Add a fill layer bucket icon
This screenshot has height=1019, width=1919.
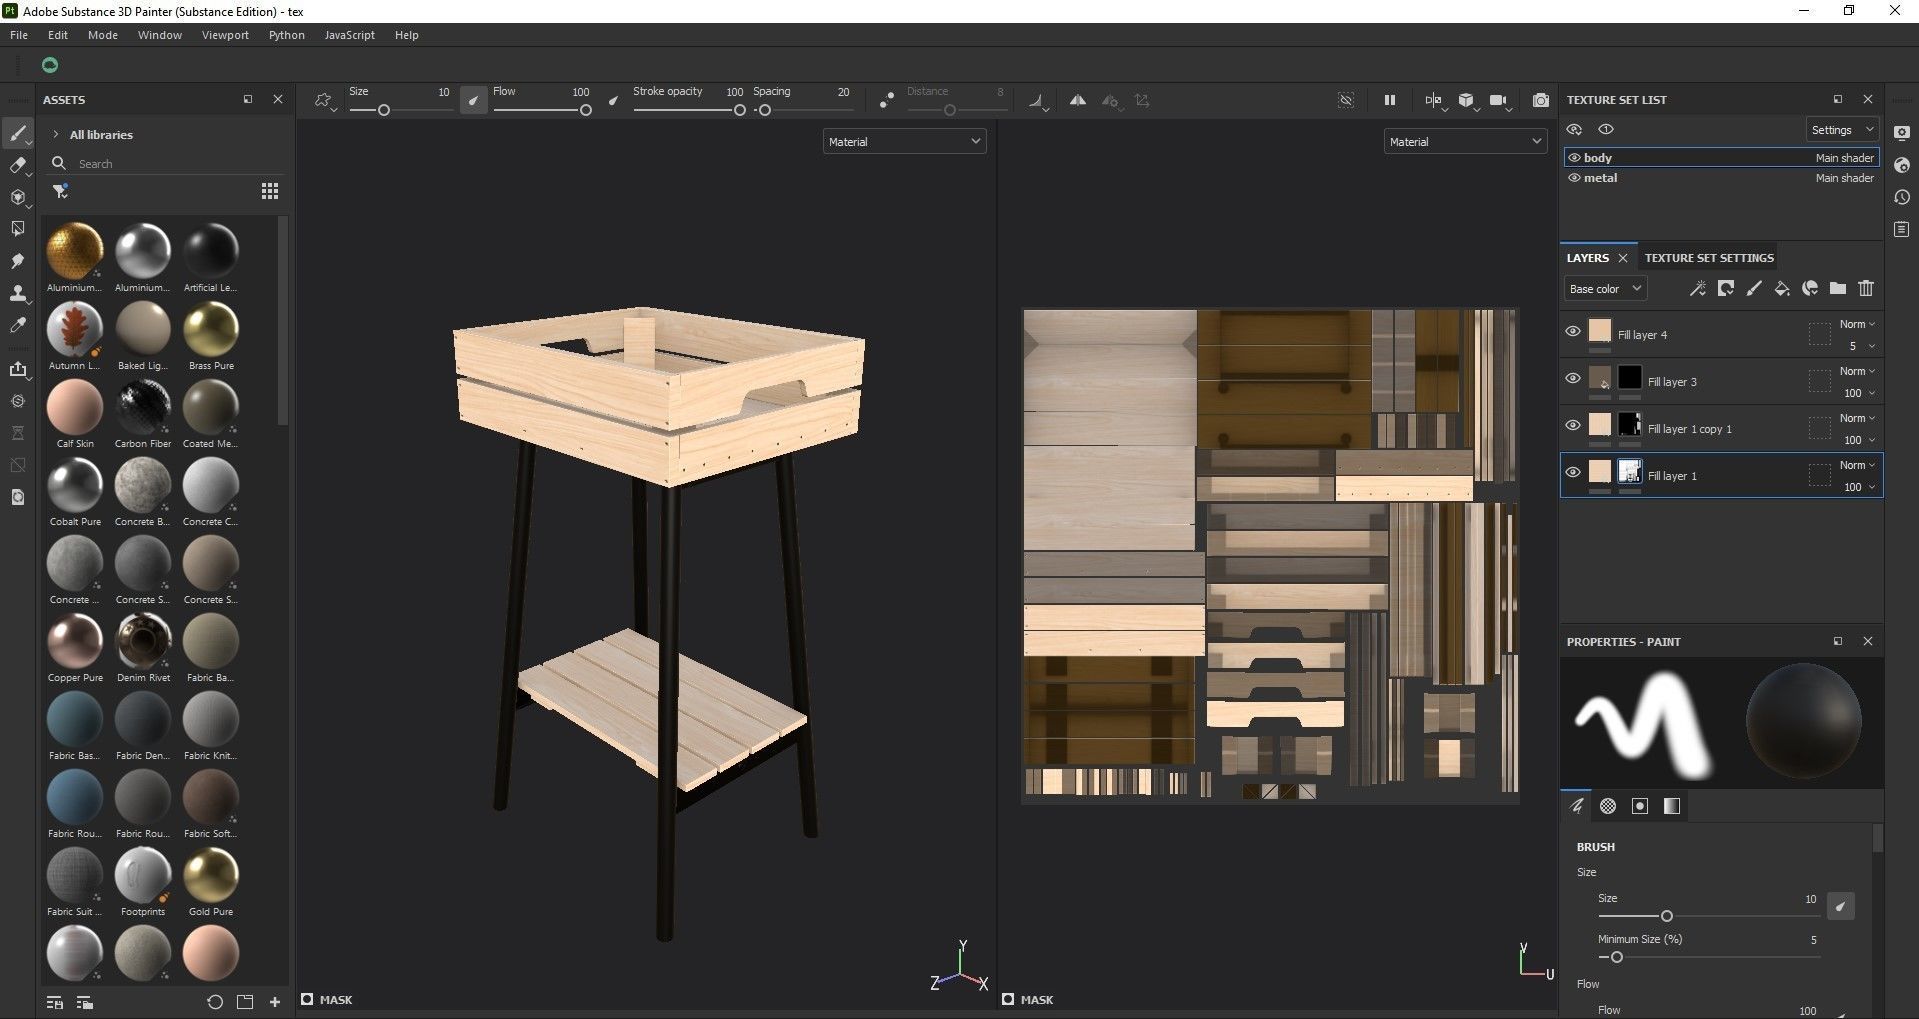click(x=1781, y=289)
